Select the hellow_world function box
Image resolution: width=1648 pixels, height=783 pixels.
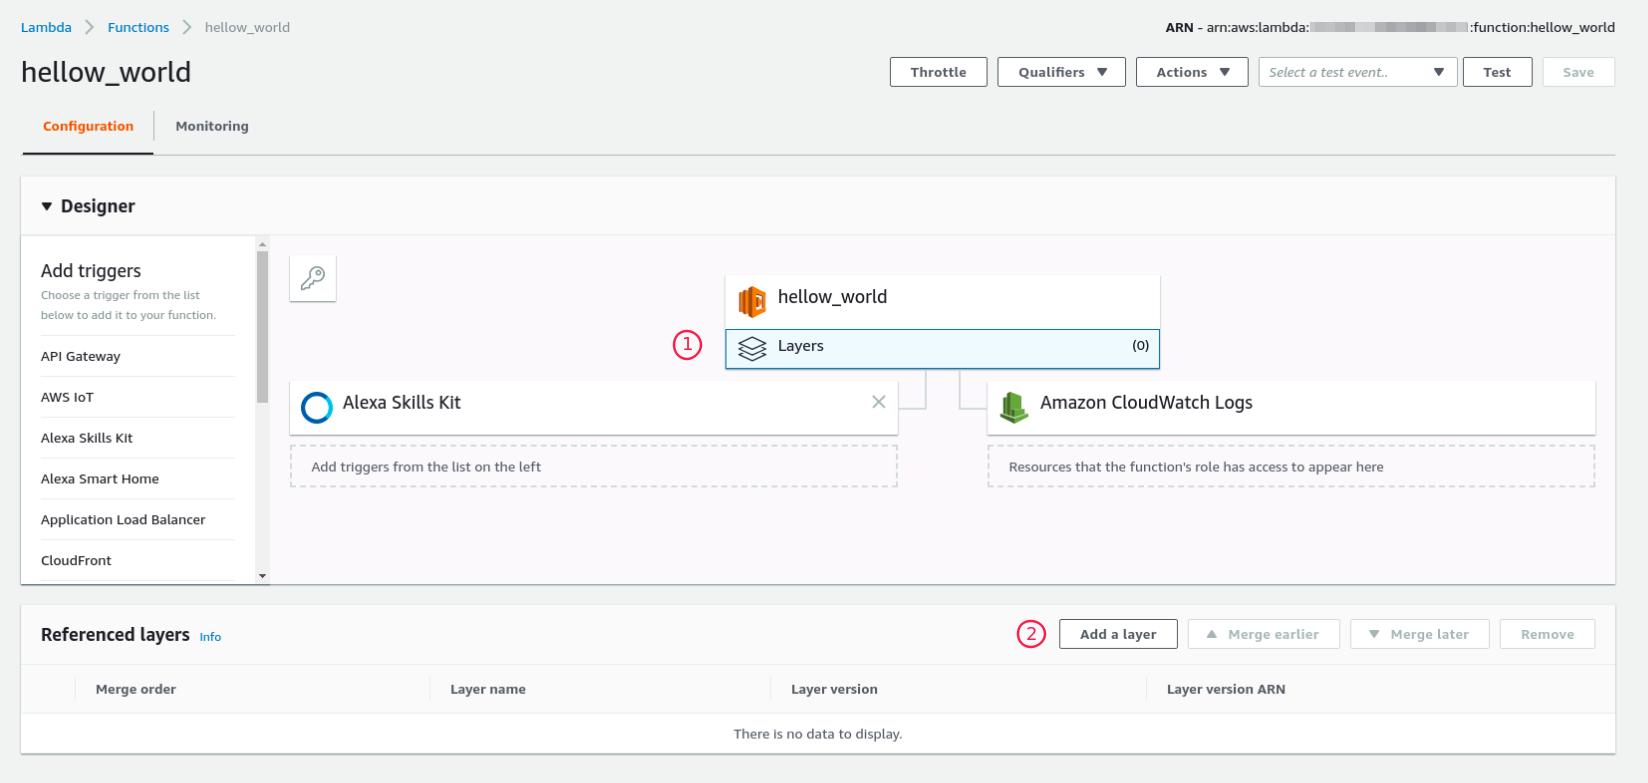point(942,300)
